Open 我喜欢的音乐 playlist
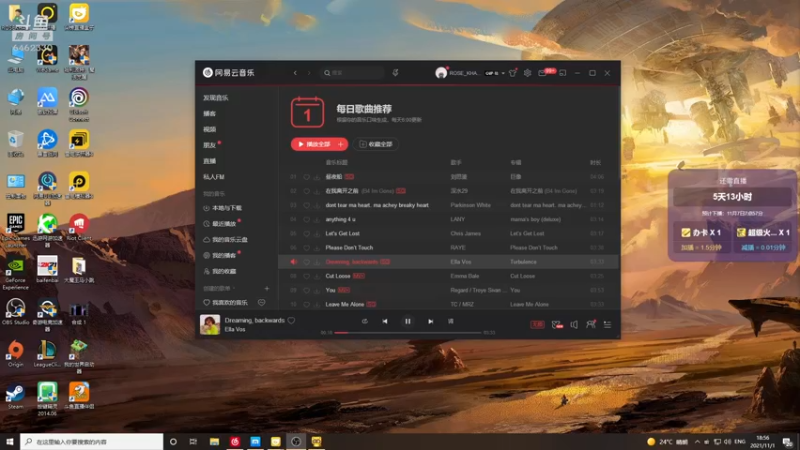This screenshot has width=800, height=450. pyautogui.click(x=225, y=303)
